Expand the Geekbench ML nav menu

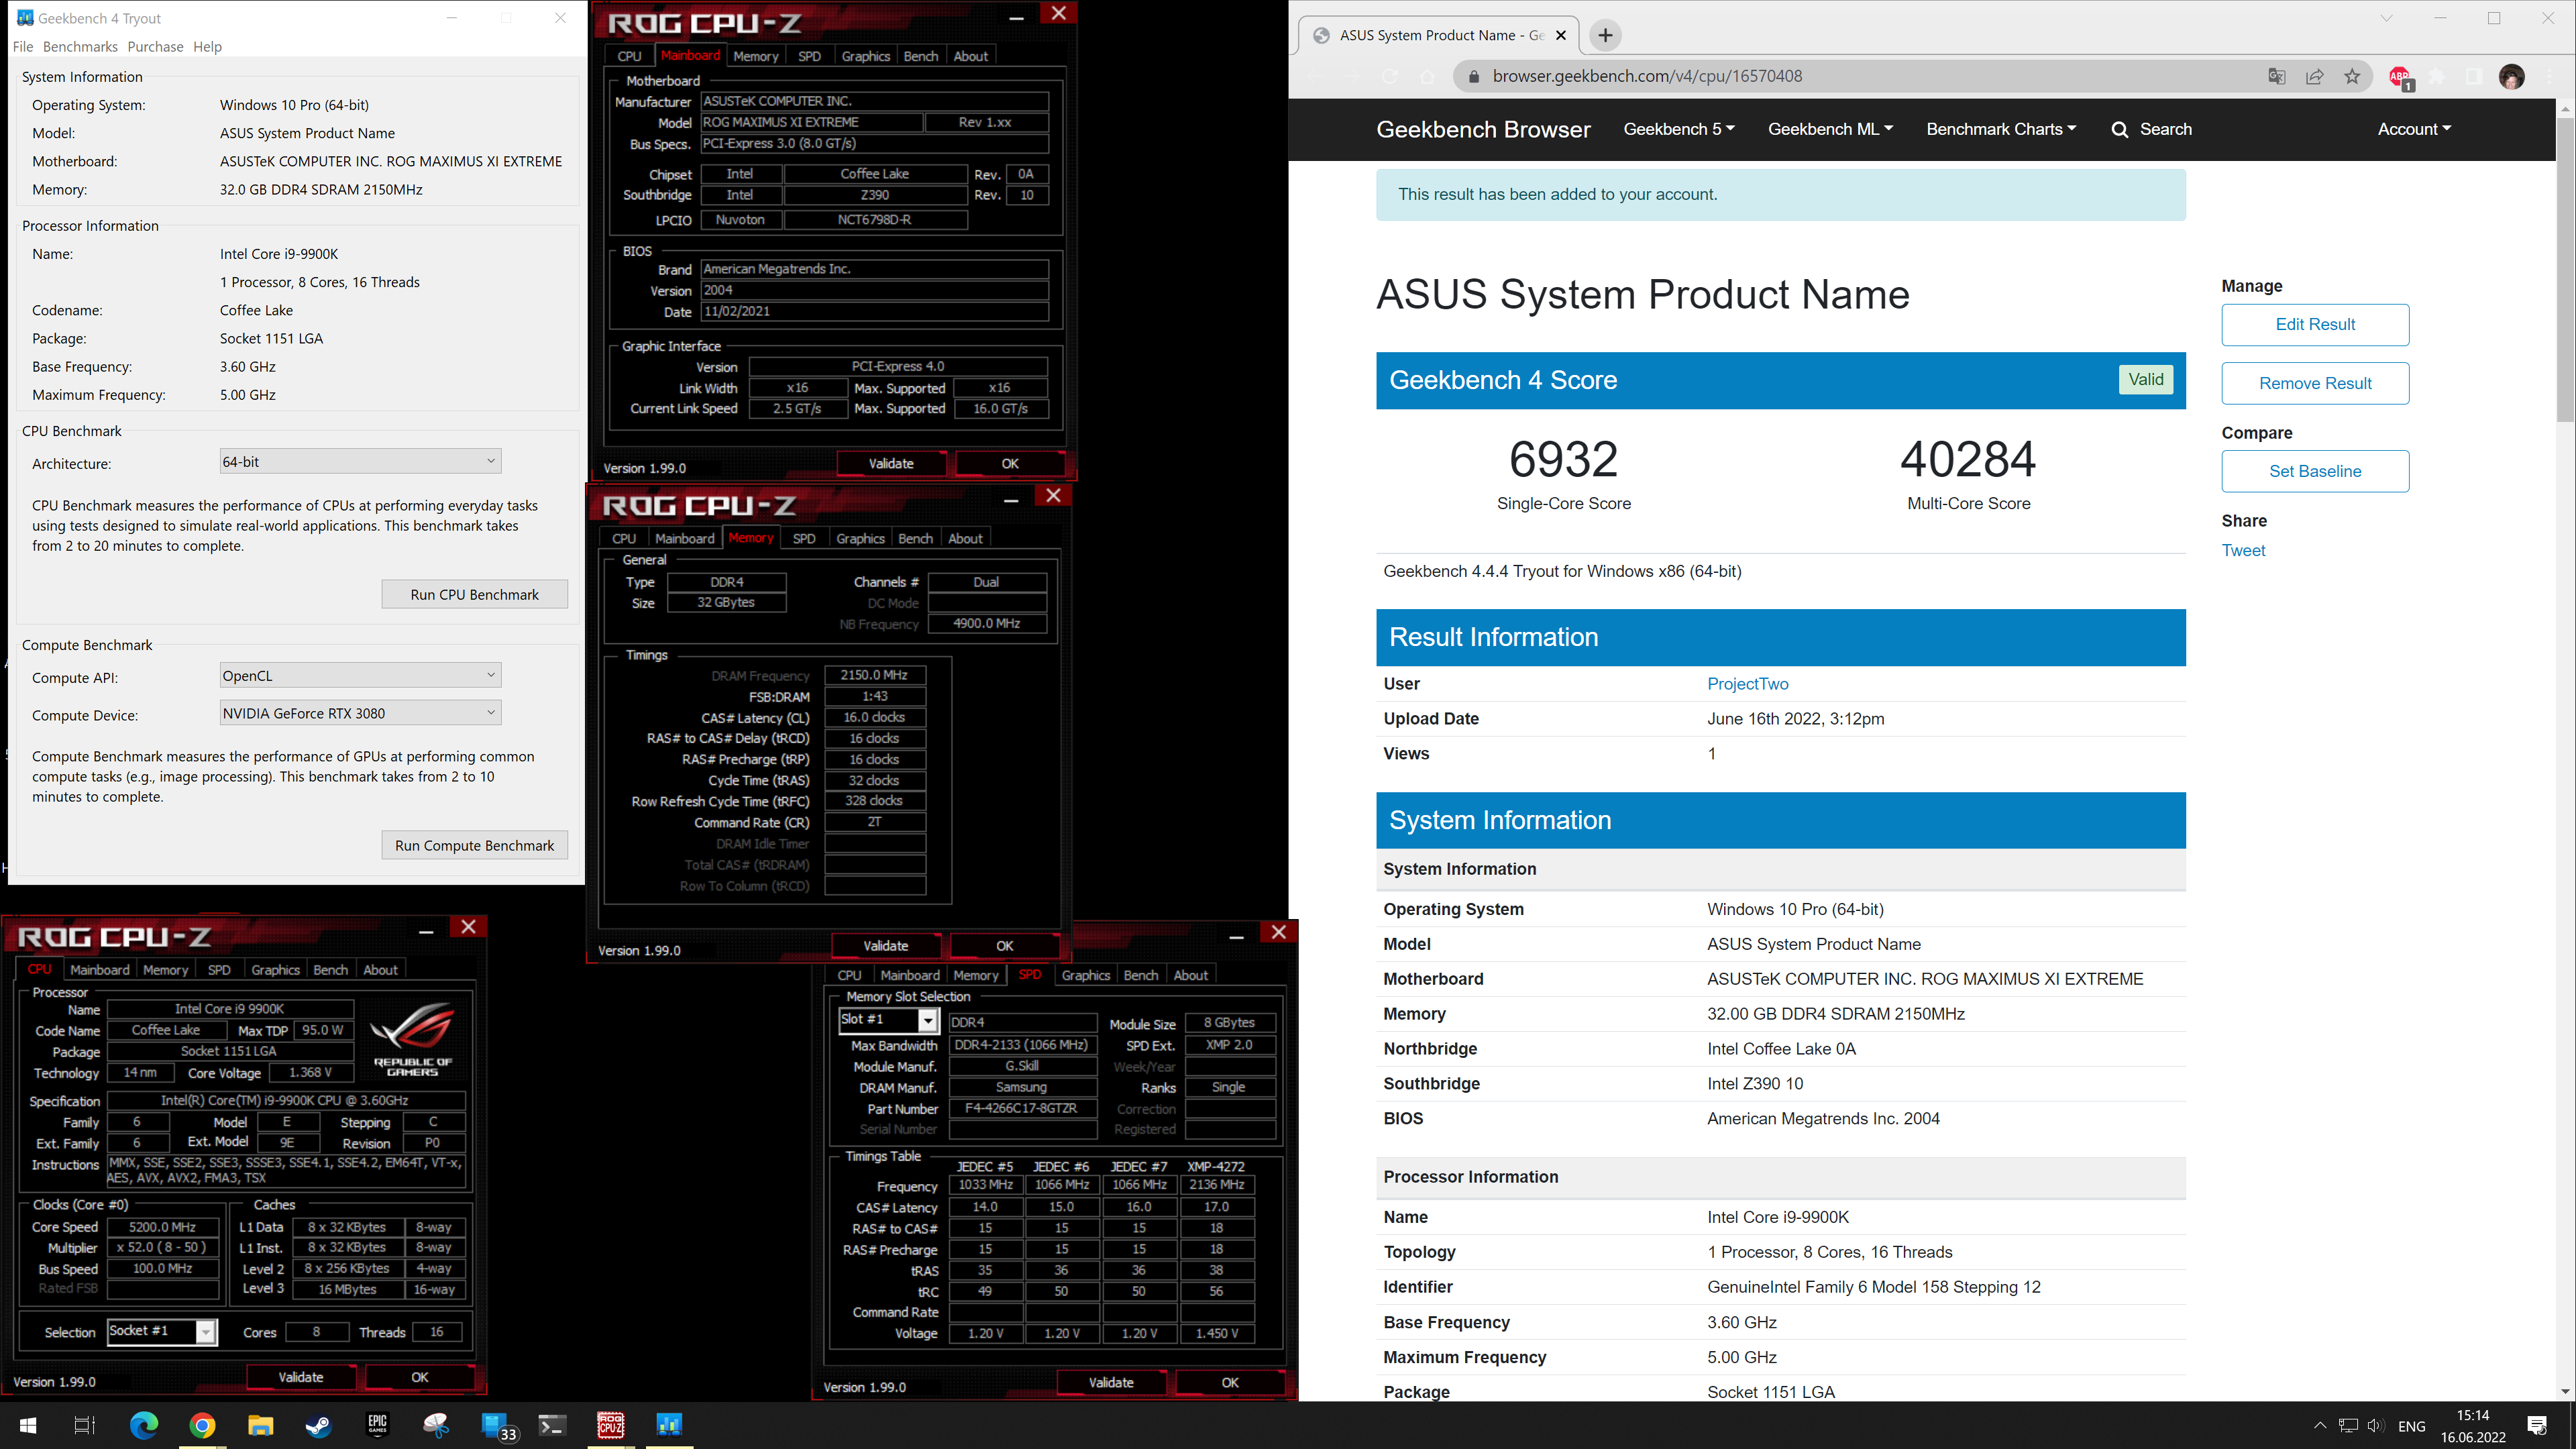(1830, 129)
